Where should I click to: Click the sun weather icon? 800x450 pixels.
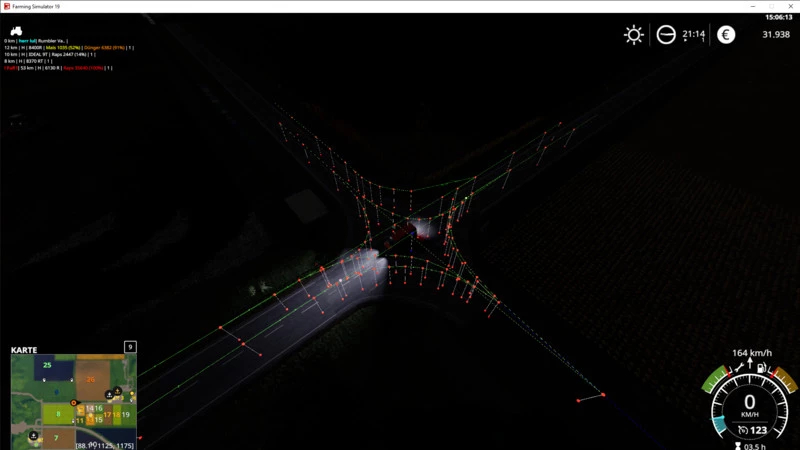(x=634, y=35)
